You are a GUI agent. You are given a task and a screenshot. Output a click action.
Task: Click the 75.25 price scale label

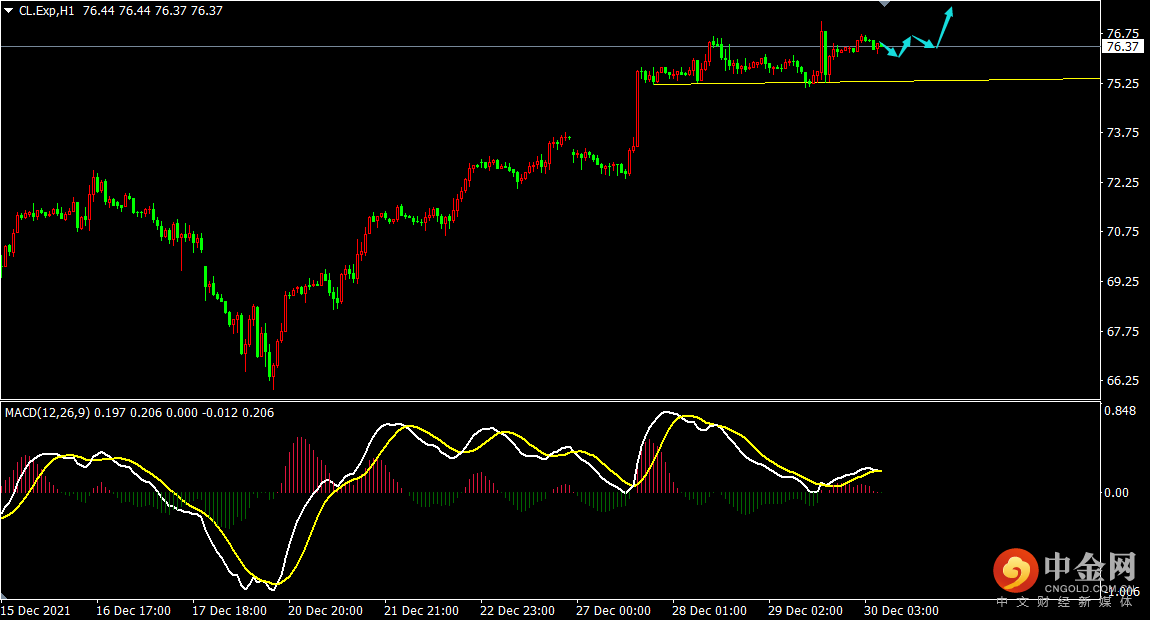1122,84
